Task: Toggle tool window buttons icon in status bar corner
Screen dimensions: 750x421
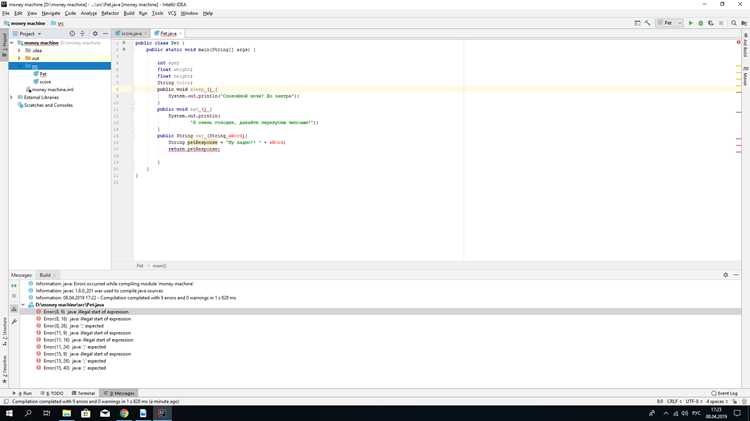Action: 6,402
